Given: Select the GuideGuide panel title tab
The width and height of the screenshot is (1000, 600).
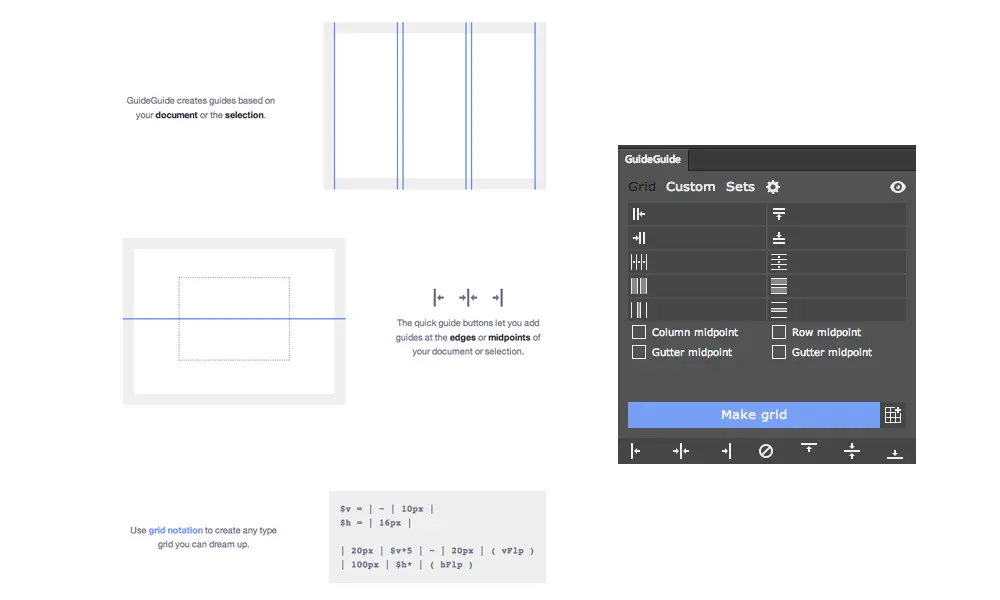Looking at the screenshot, I should pyautogui.click(x=652, y=159).
